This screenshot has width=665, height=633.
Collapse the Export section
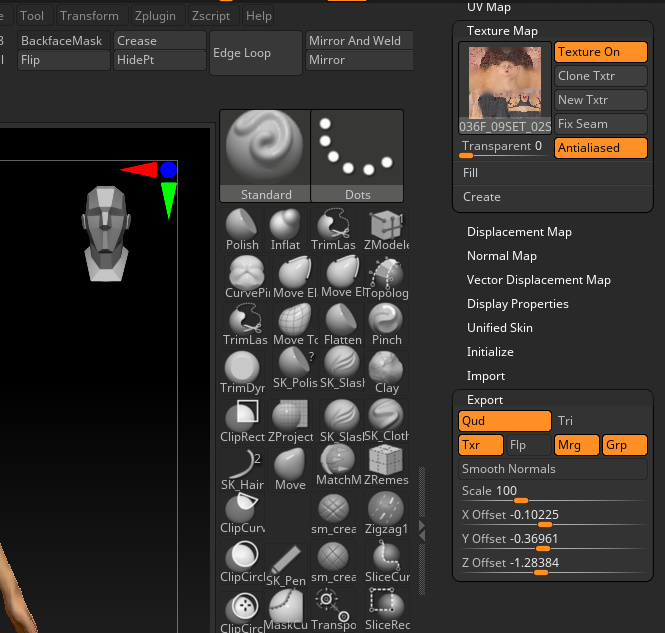point(485,400)
